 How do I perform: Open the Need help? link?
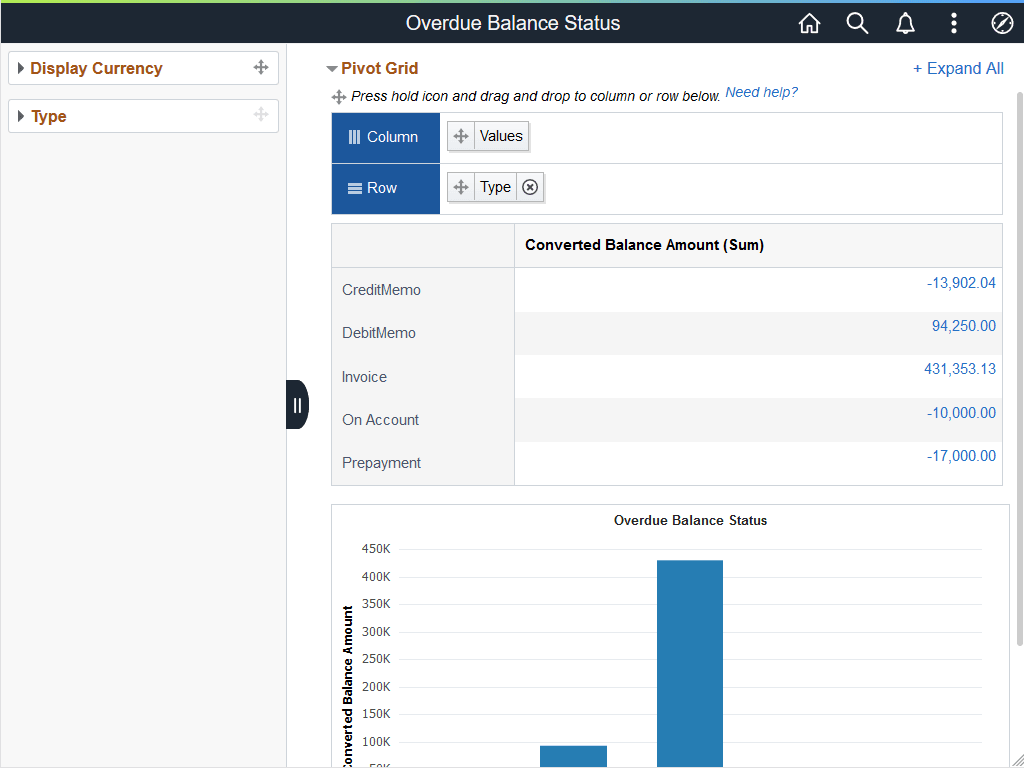tap(761, 92)
